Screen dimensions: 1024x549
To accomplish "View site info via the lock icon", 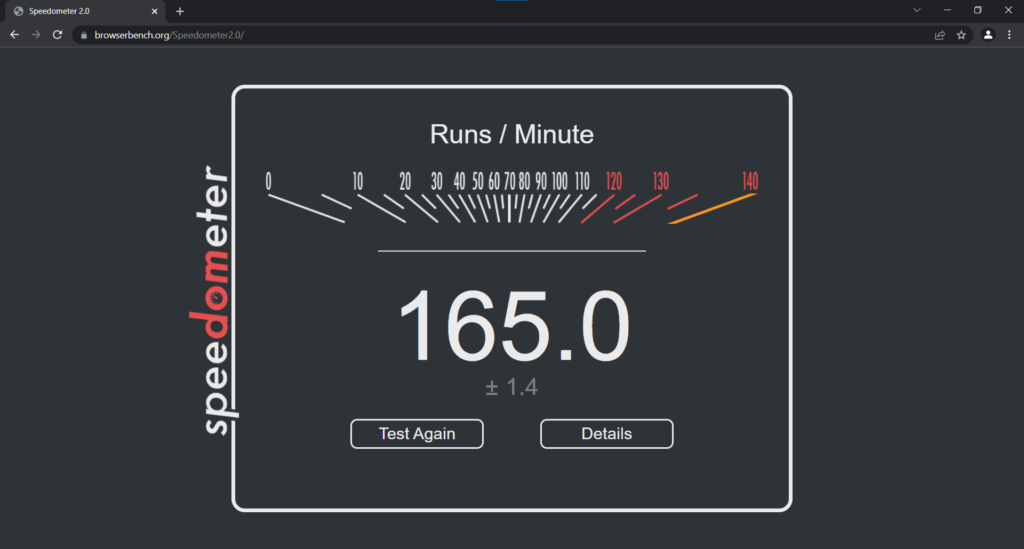I will point(84,35).
